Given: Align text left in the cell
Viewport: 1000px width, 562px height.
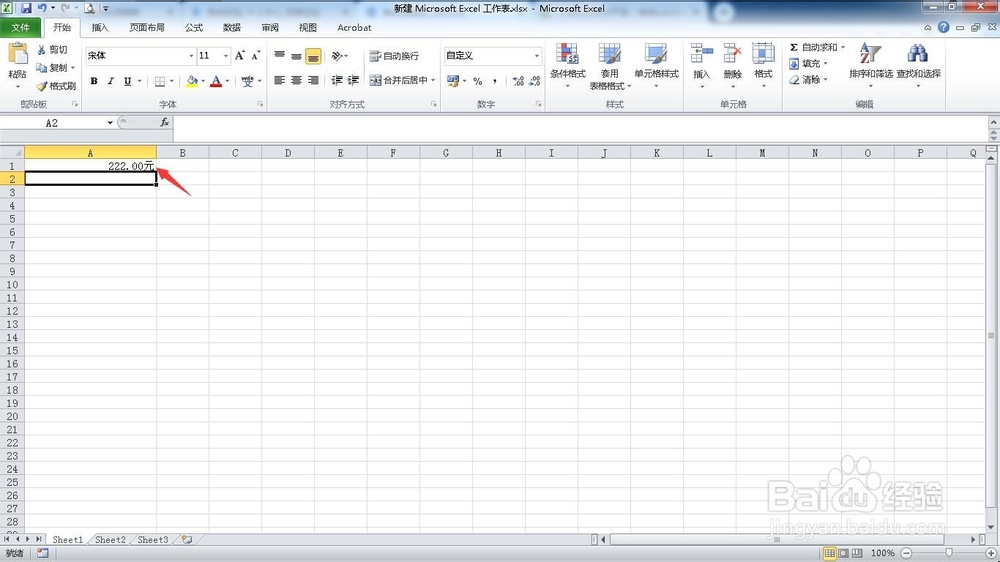Looking at the screenshot, I should tap(279, 80).
